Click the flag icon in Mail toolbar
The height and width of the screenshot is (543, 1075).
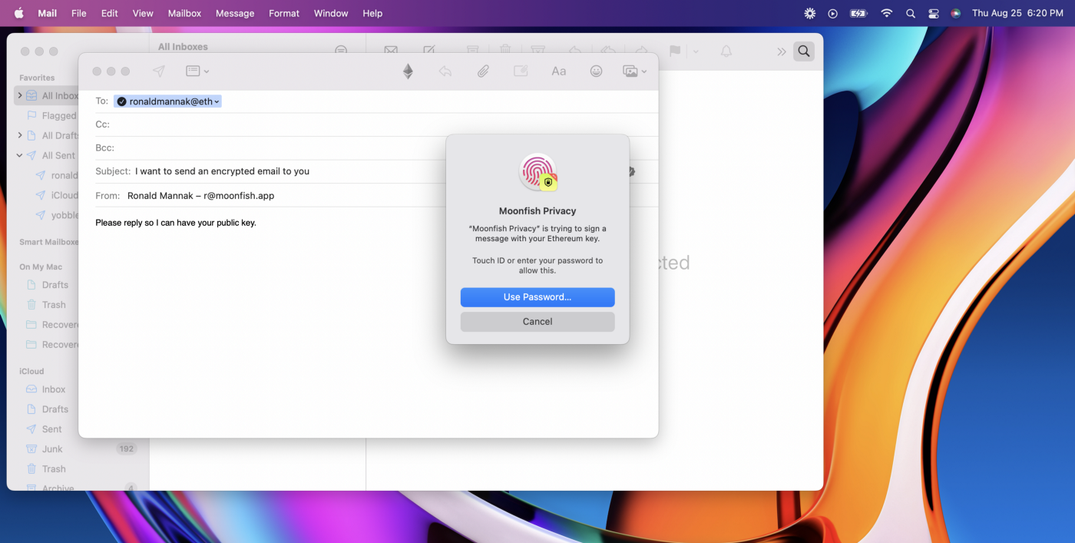click(x=675, y=51)
